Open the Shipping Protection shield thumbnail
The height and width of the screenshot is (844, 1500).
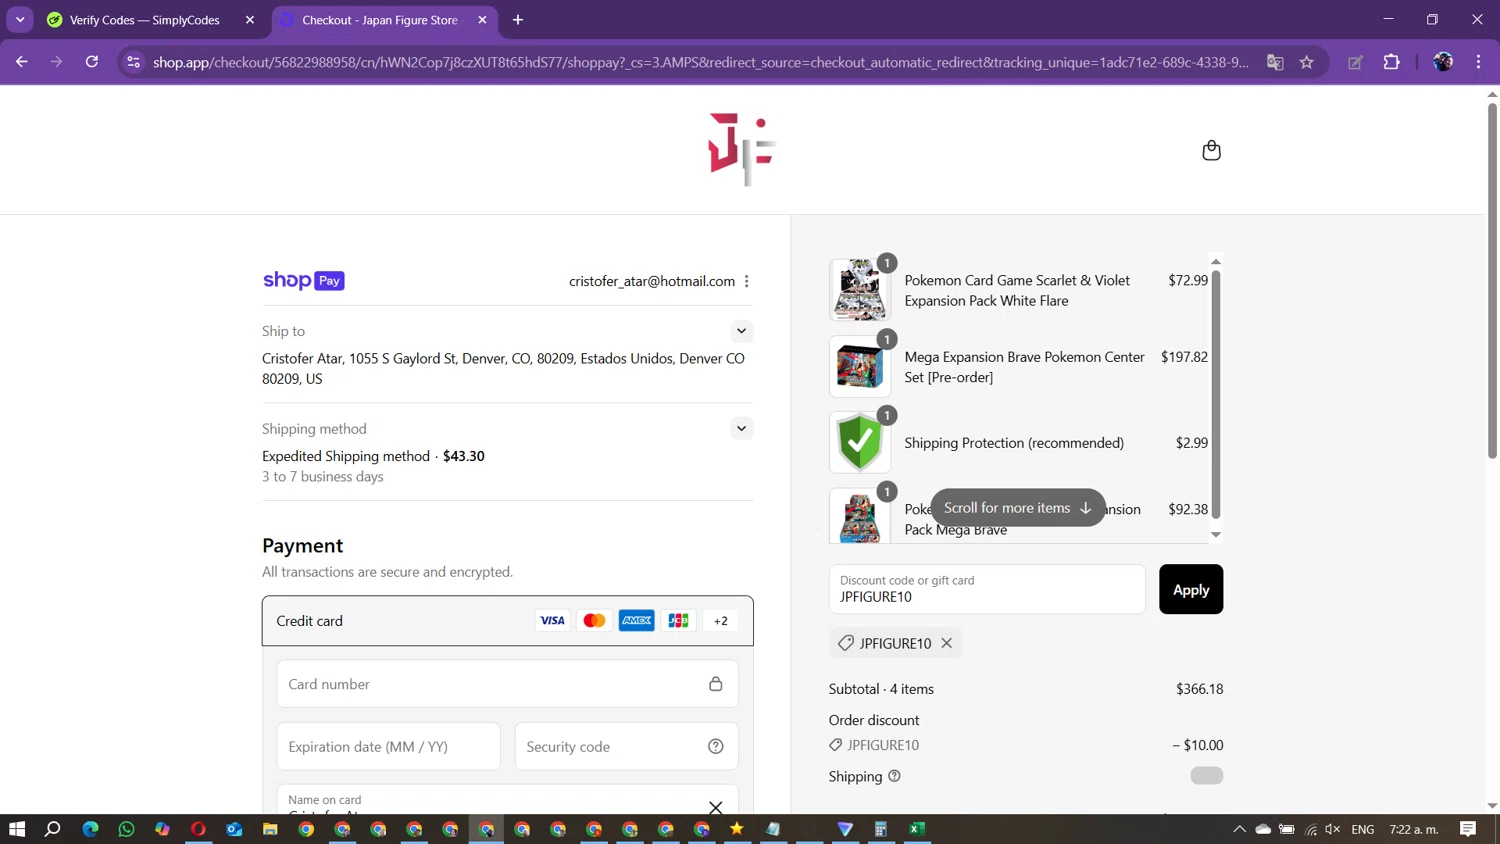coord(860,442)
